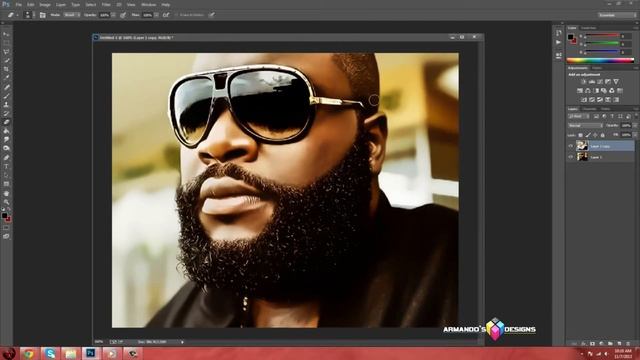
Task: Open the Essentials workspace dropdown
Action: point(617,15)
